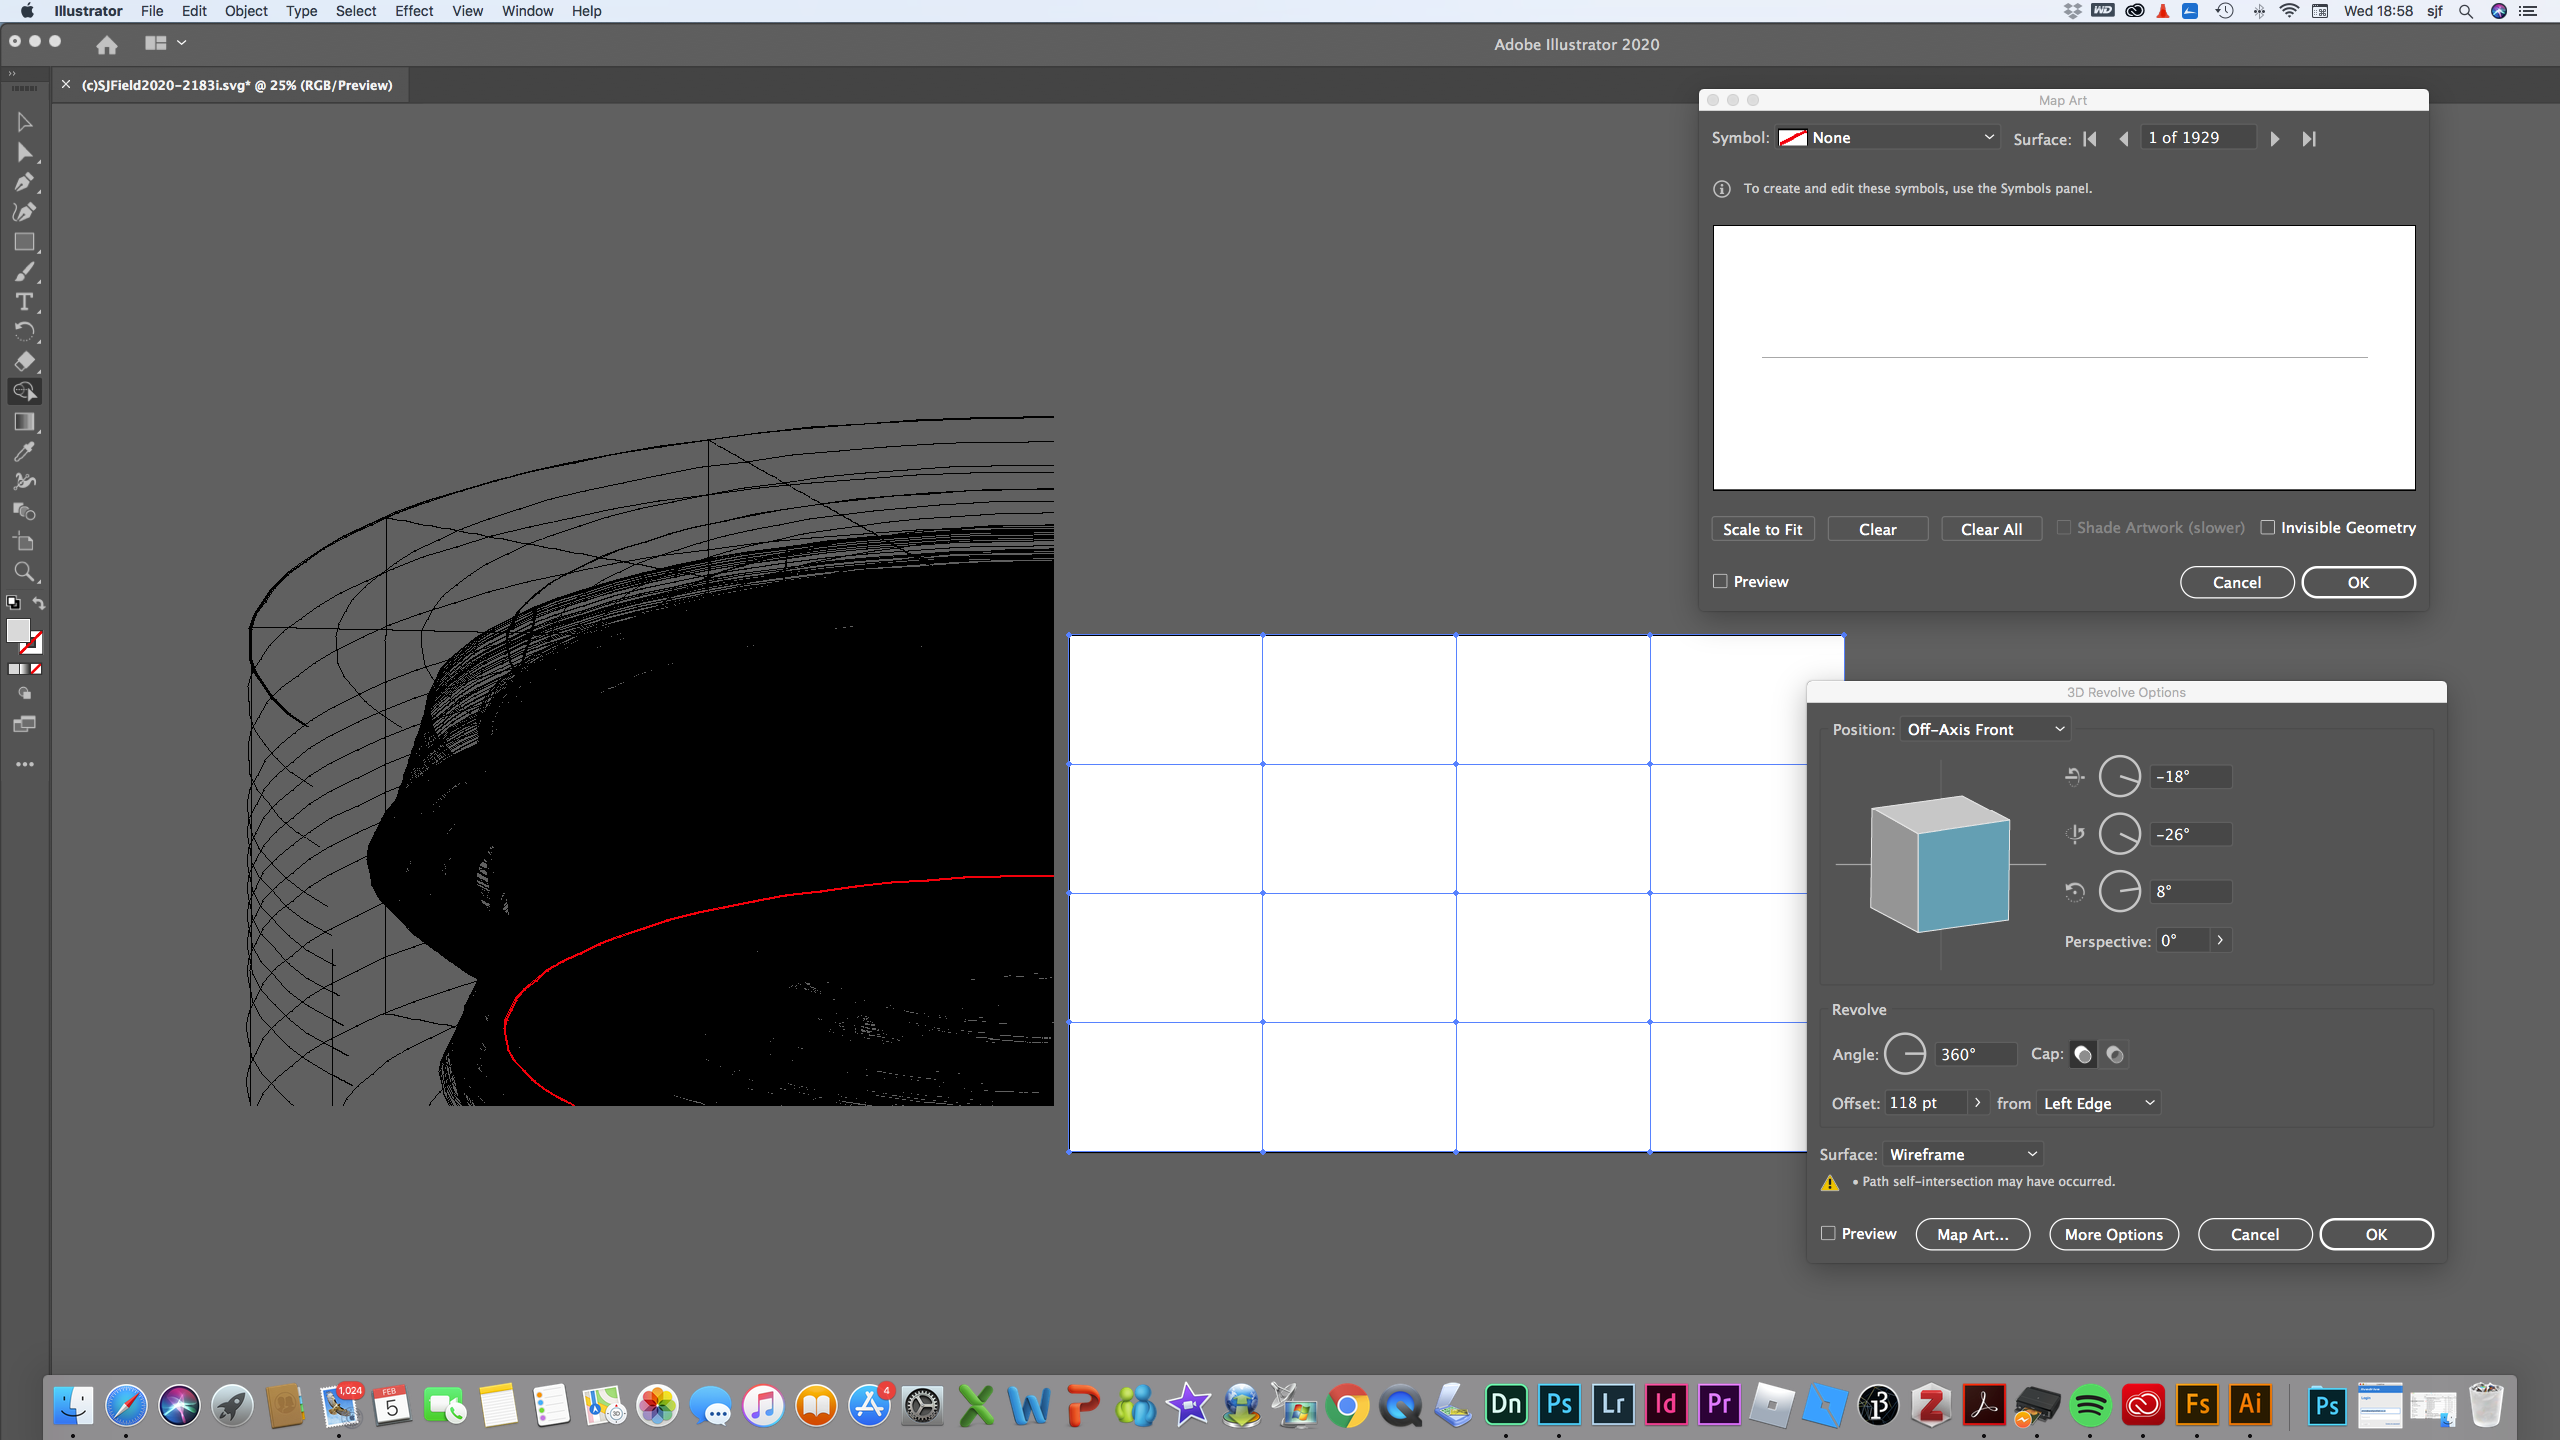The image size is (2560, 1440).
Task: Enable Preview in the Map Art dialog
Action: pyautogui.click(x=1720, y=580)
